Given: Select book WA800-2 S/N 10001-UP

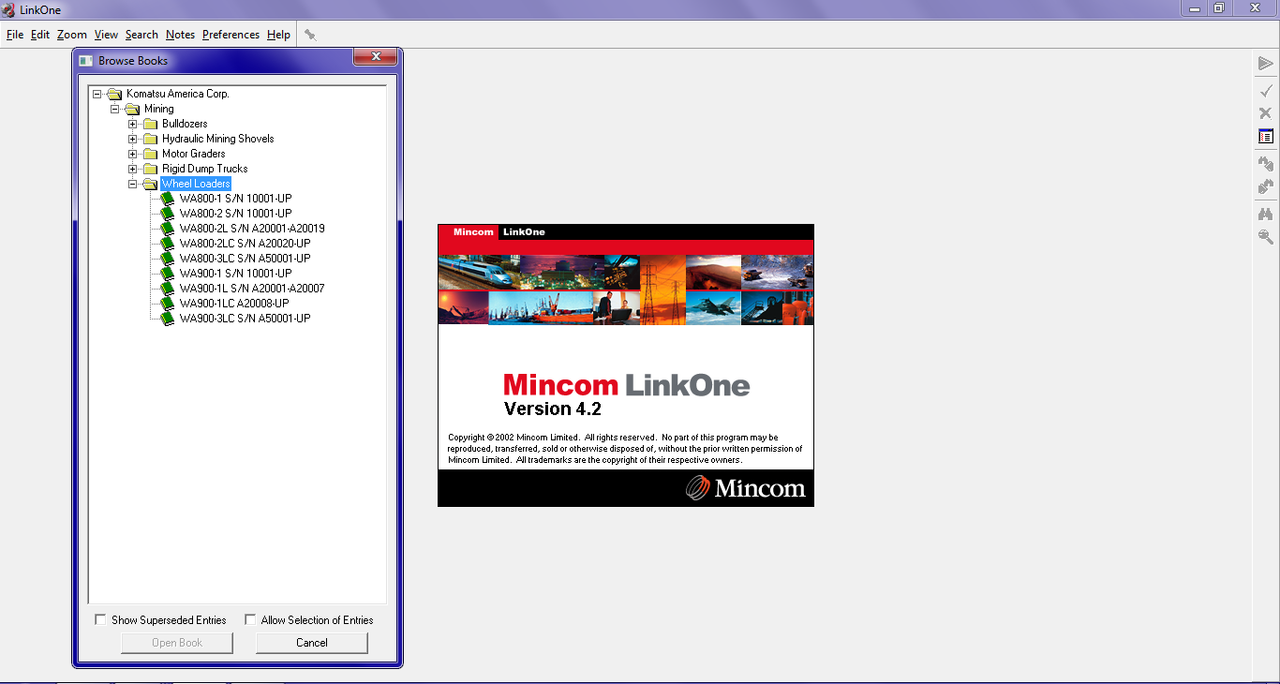Looking at the screenshot, I should tap(236, 214).
